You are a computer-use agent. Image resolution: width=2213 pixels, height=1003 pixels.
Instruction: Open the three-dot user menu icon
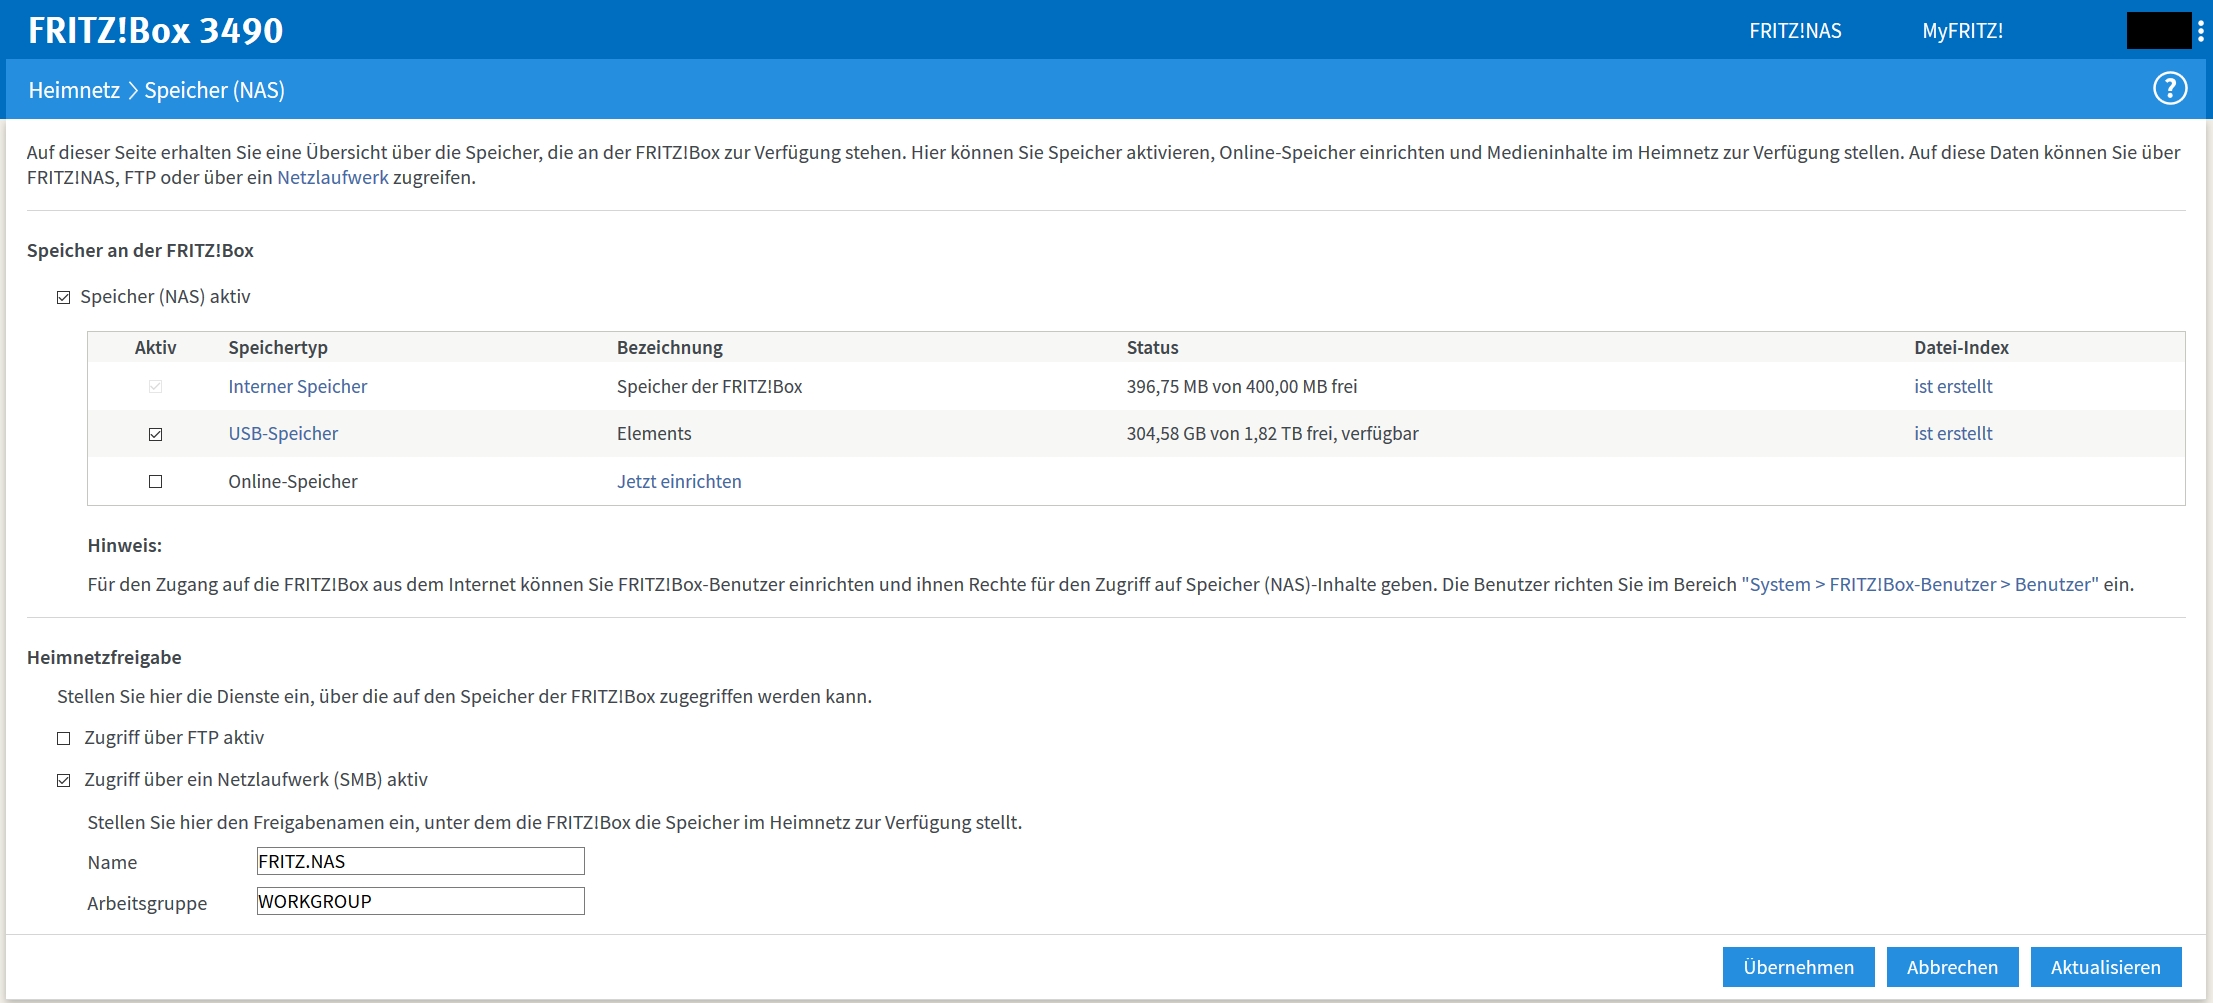(x=2201, y=31)
